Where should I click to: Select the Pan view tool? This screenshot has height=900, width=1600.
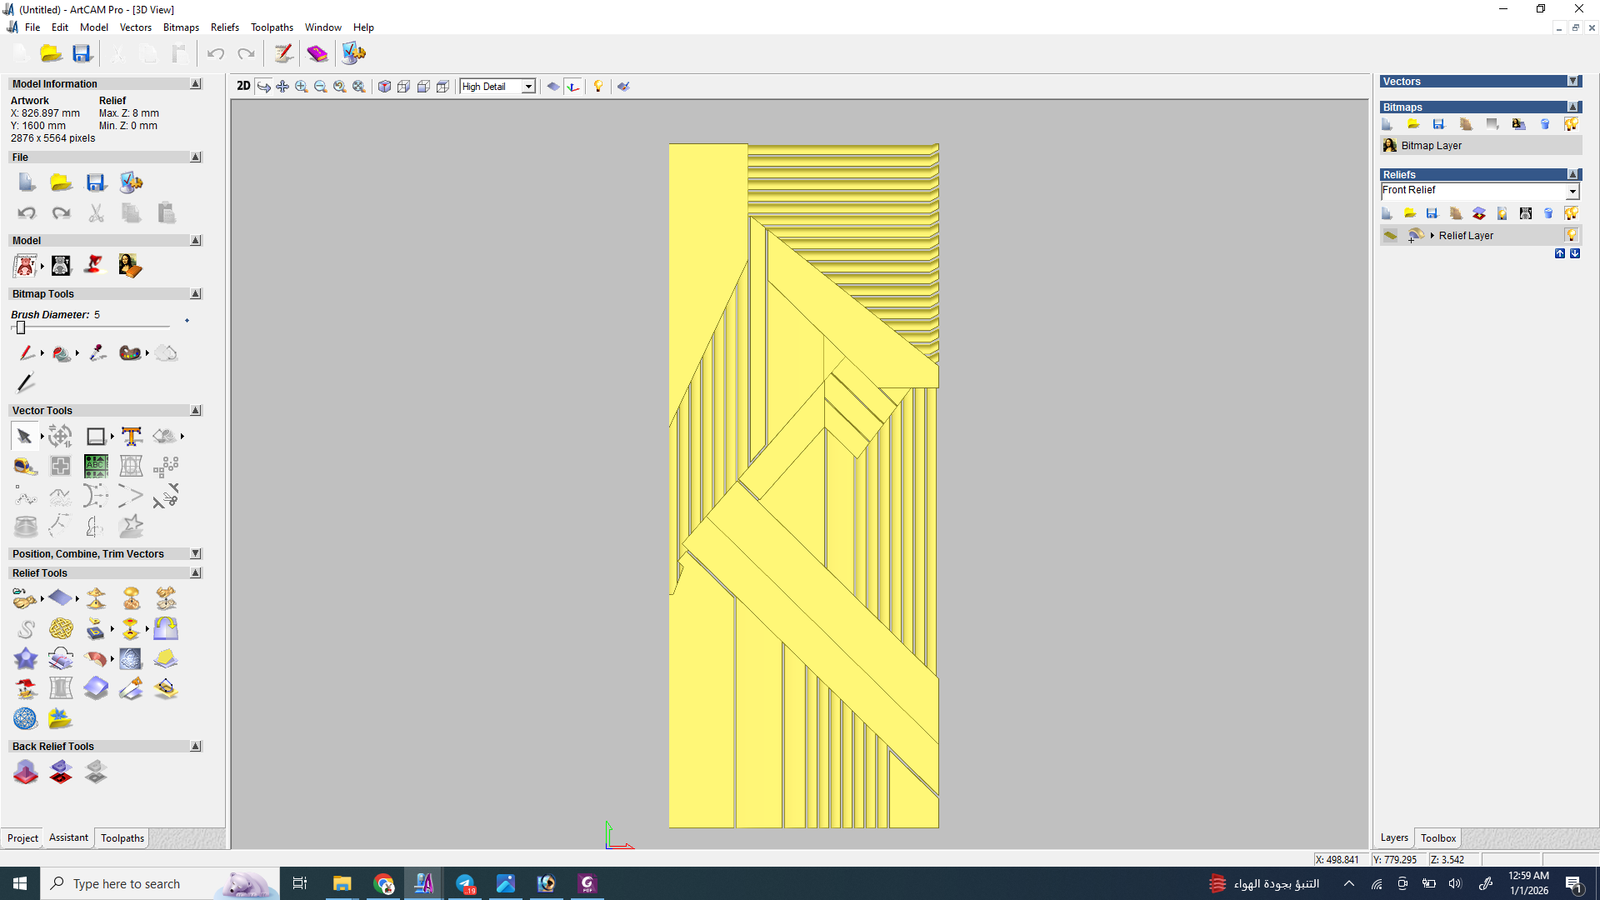tap(282, 87)
